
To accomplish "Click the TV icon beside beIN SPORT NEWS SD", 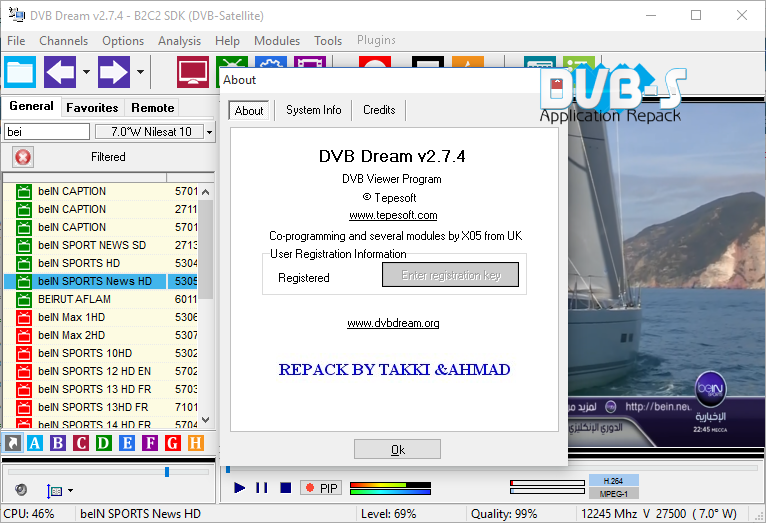I will (x=23, y=245).
